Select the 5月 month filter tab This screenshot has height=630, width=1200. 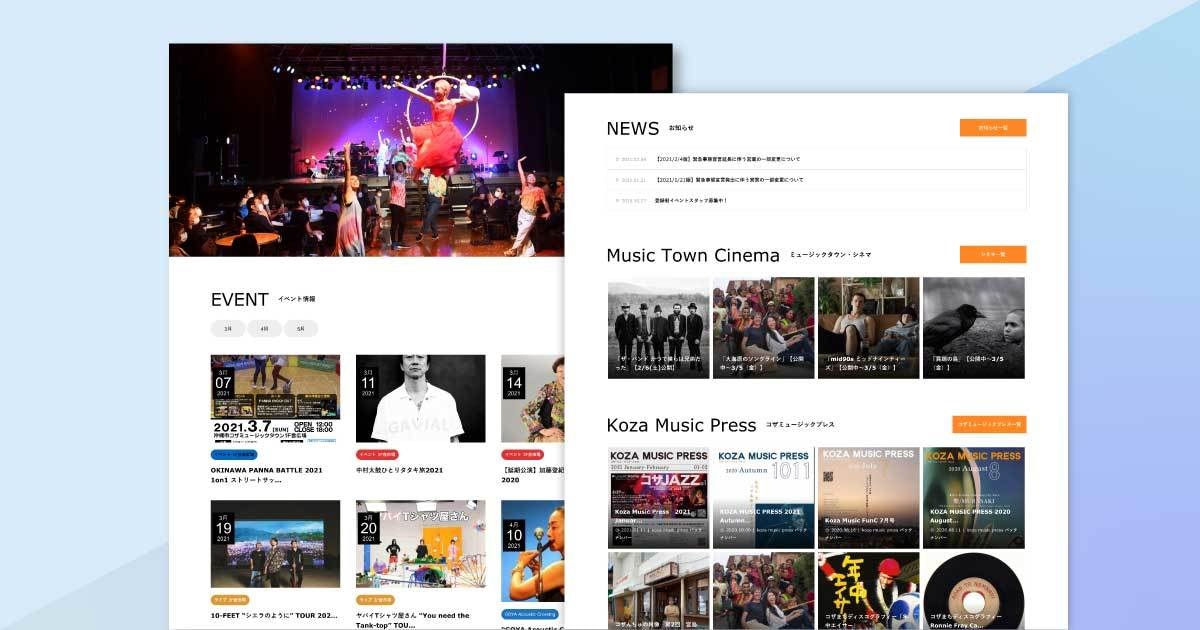[301, 328]
